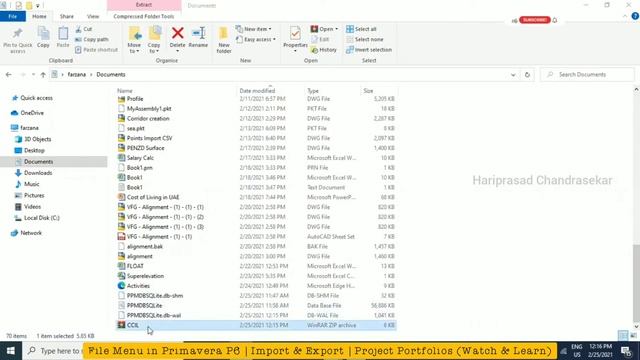The height and width of the screenshot is (360, 640).
Task: Switch to Details view icon
Action: (x=623, y=336)
